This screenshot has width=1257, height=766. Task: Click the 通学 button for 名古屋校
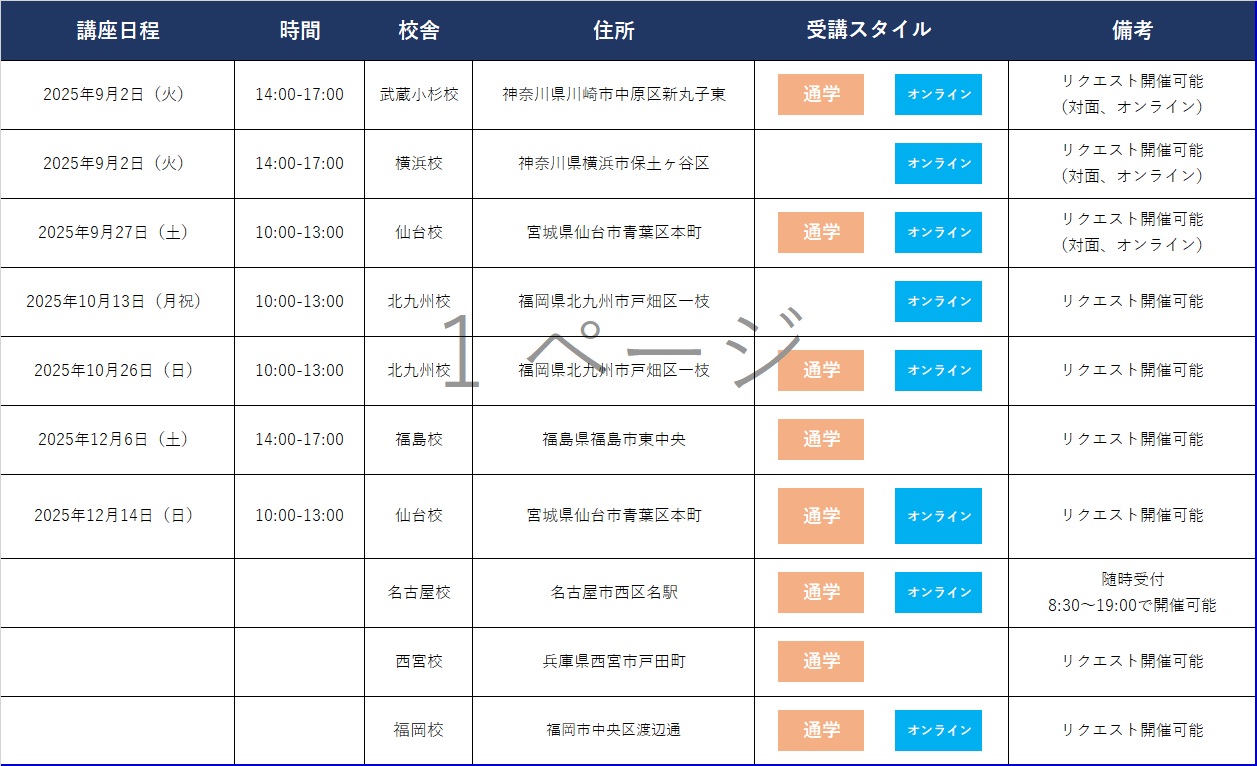[x=821, y=593]
